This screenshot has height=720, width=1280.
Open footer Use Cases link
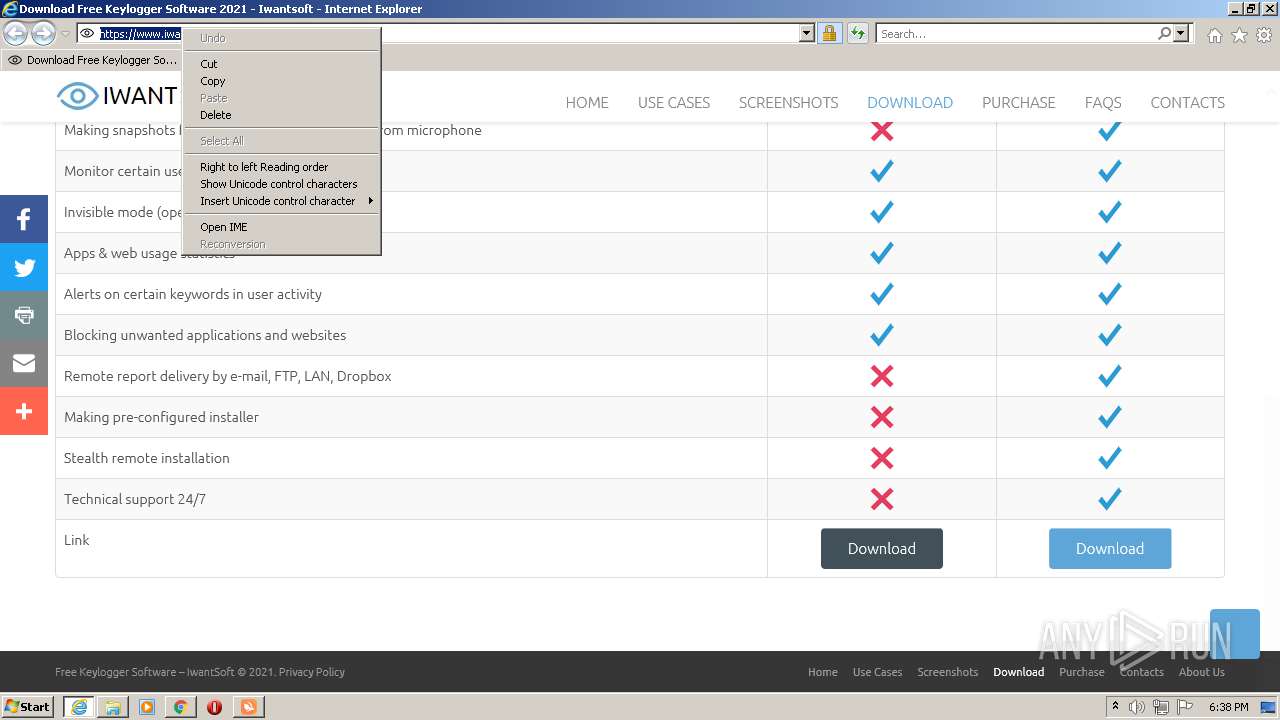(x=878, y=672)
